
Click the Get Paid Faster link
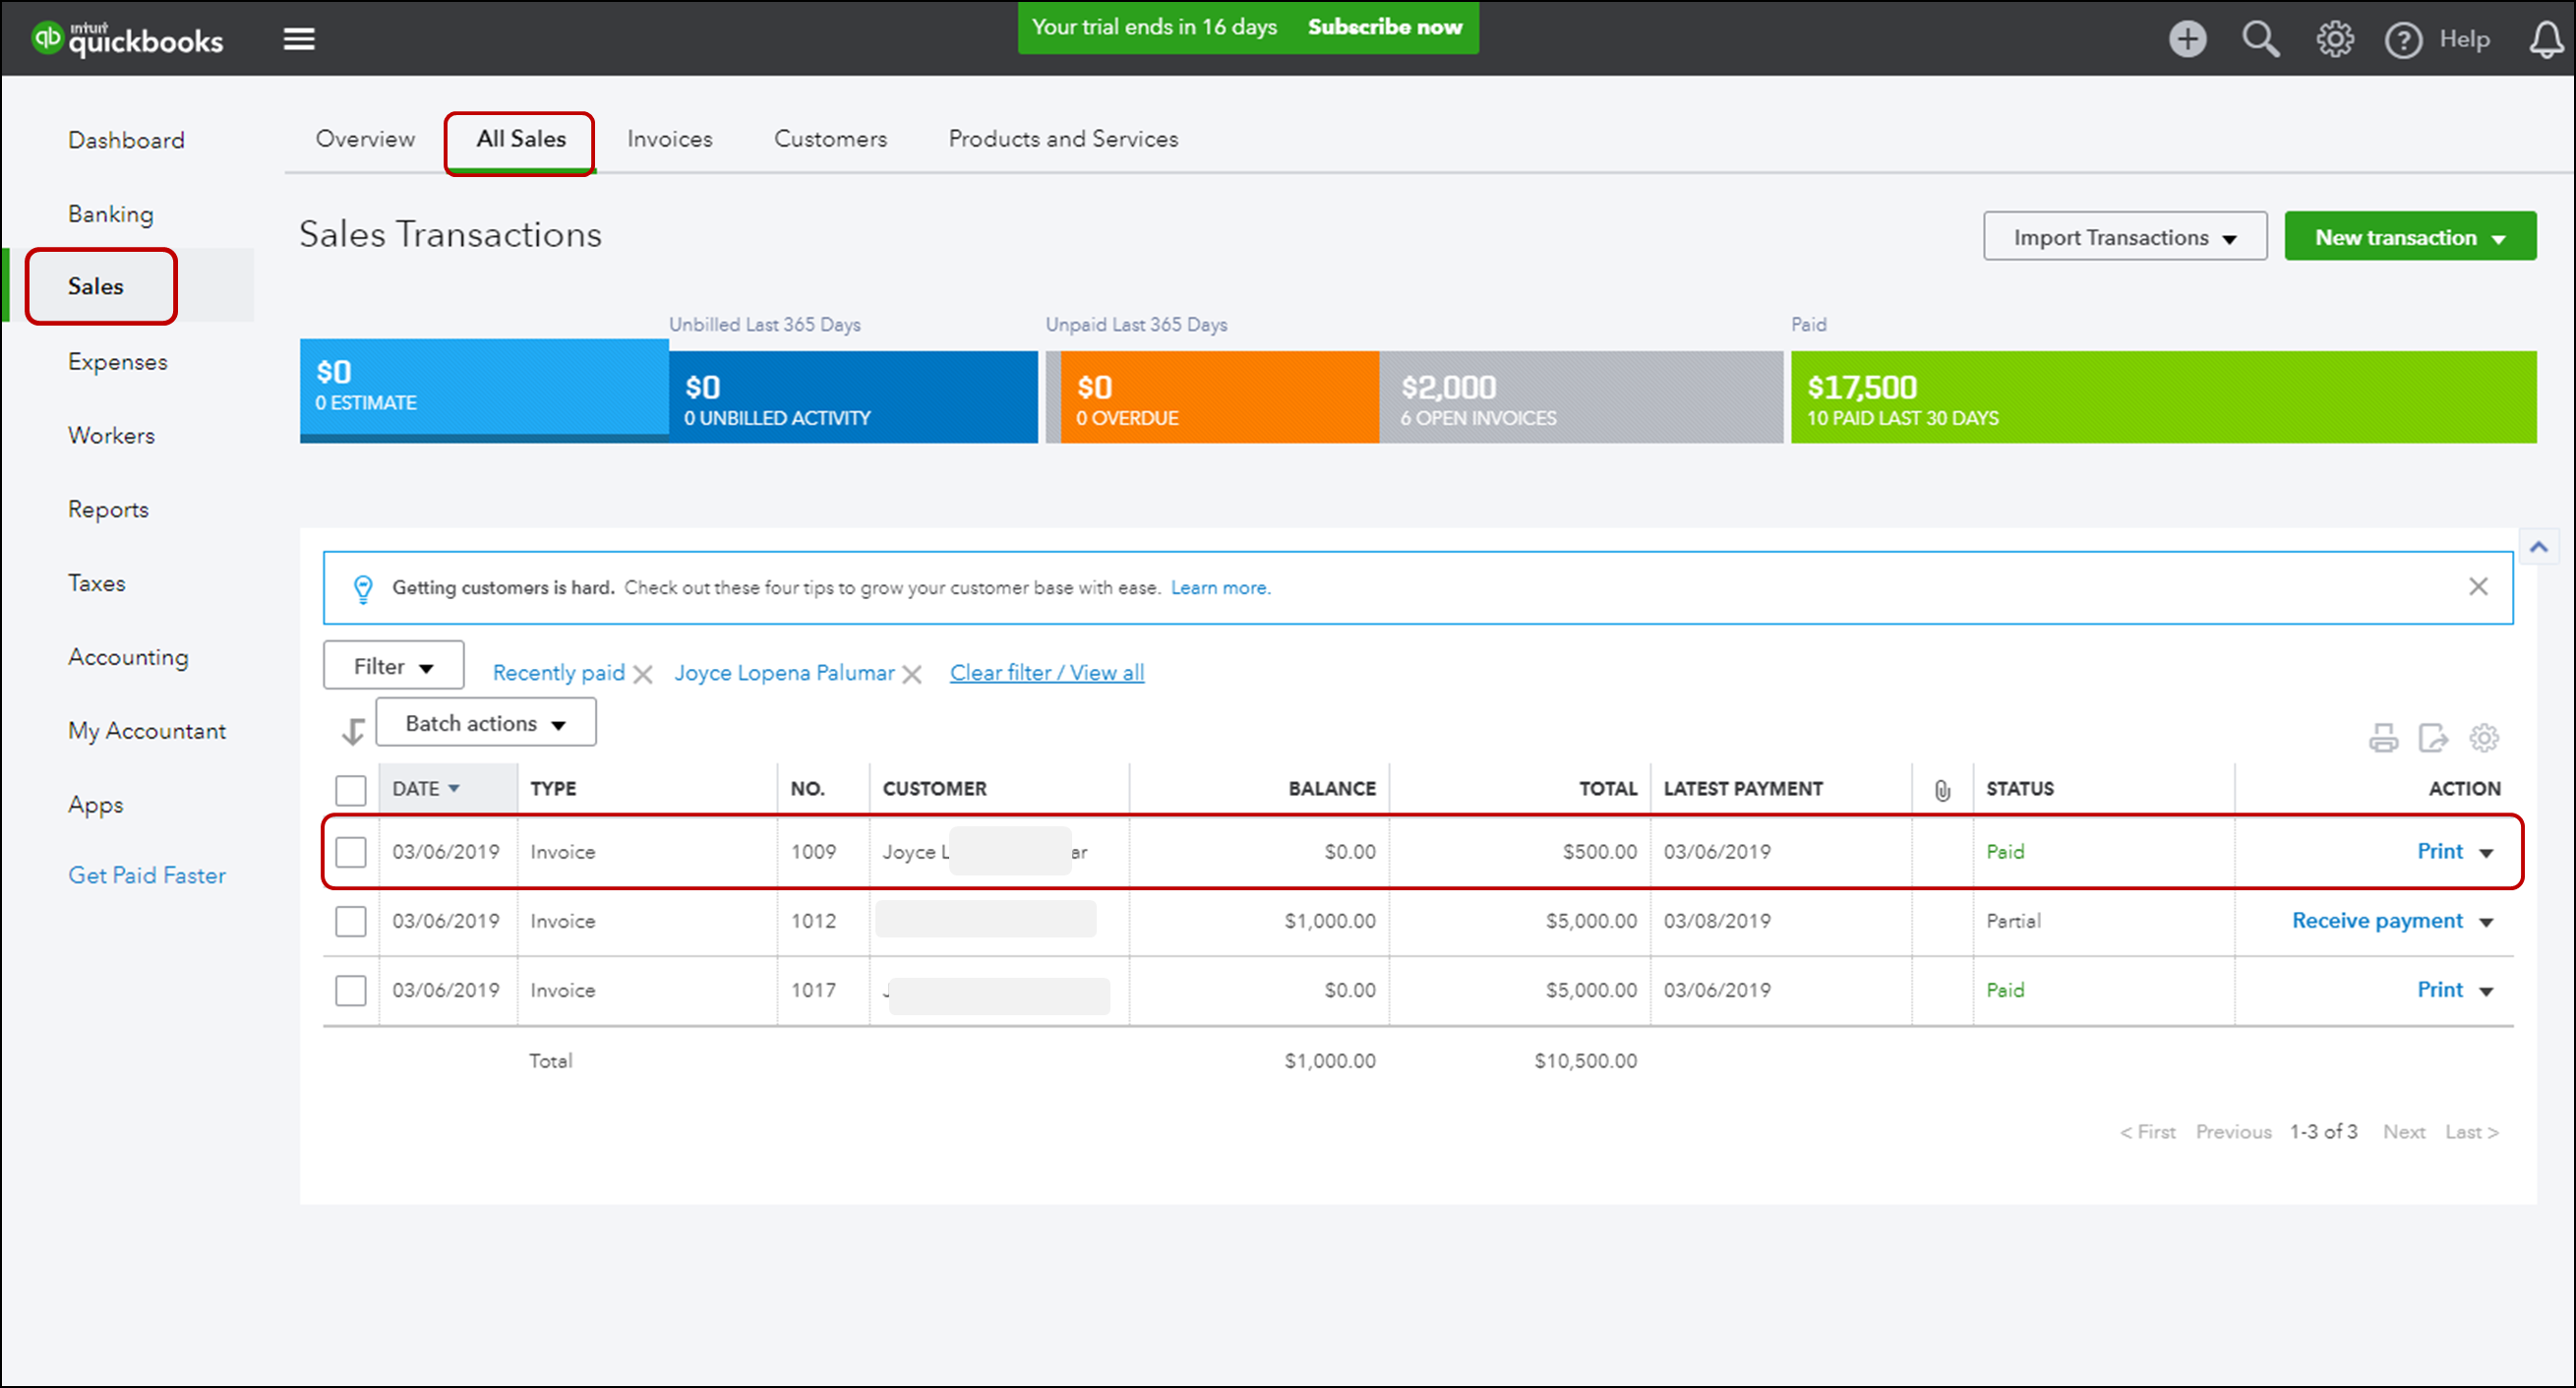click(x=146, y=876)
